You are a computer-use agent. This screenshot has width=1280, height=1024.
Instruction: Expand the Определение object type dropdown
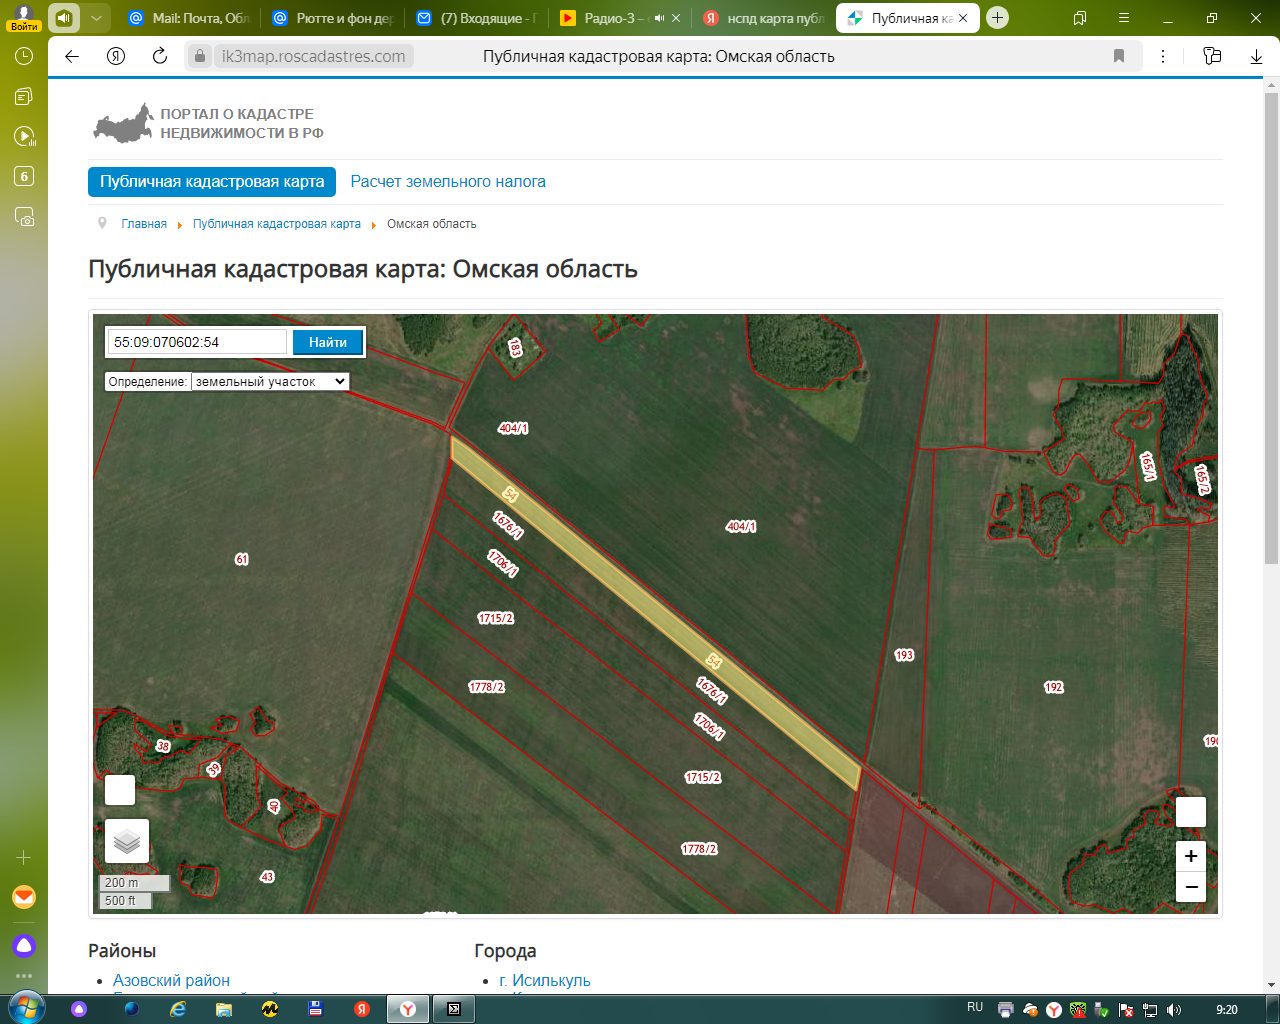tap(270, 381)
